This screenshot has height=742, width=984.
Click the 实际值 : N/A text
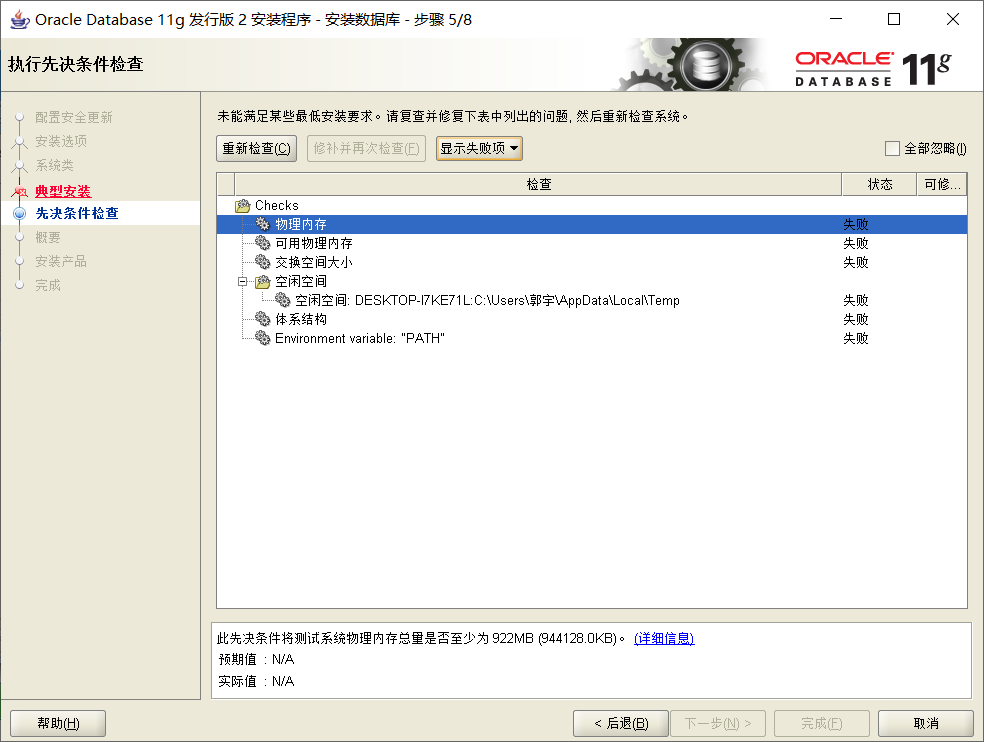click(256, 681)
